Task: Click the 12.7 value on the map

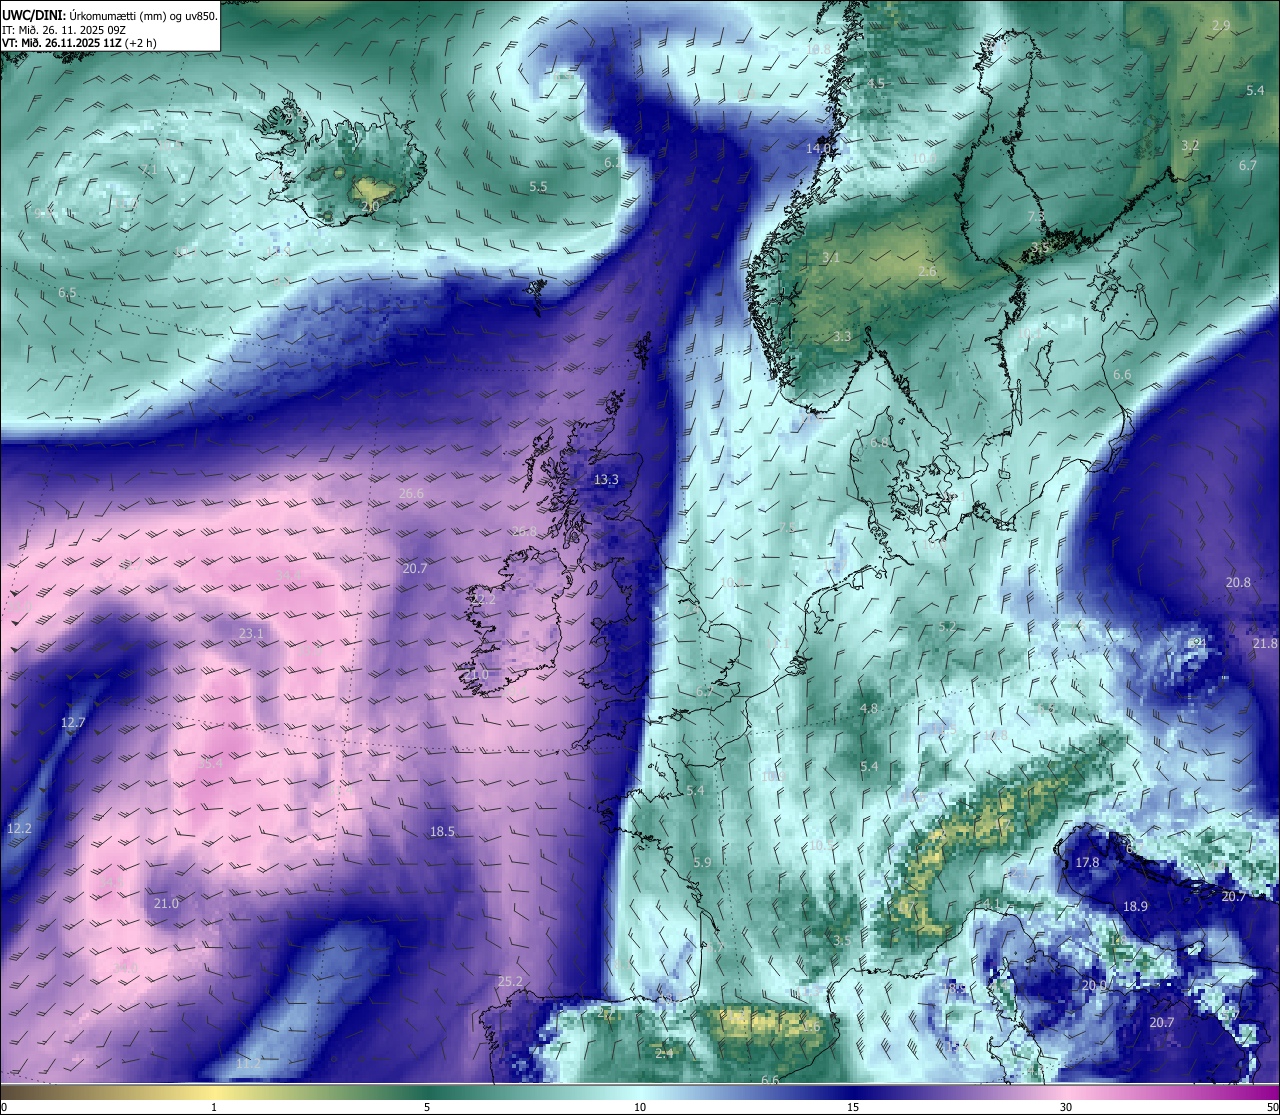Action: point(73,722)
